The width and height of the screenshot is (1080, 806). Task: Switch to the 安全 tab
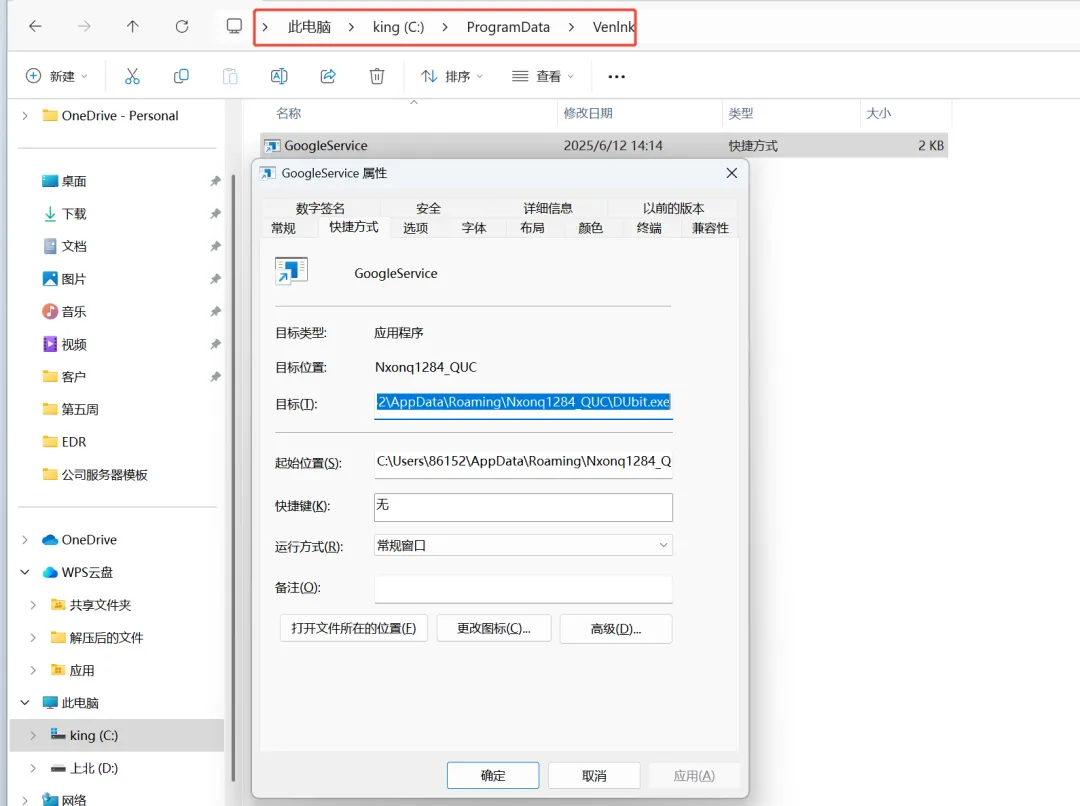coord(428,208)
